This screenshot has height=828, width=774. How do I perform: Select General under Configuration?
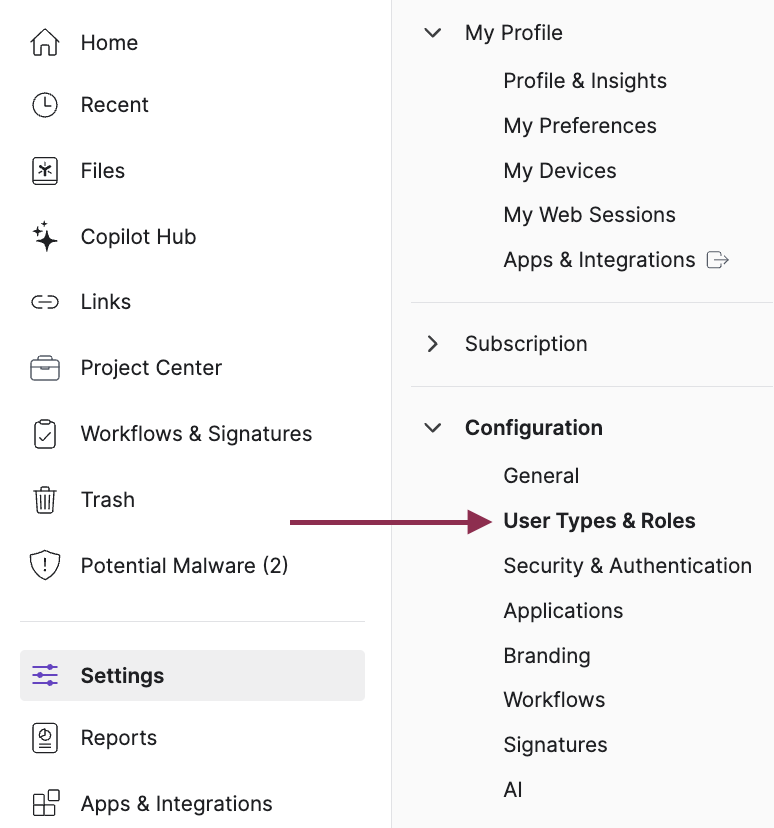[x=541, y=475]
